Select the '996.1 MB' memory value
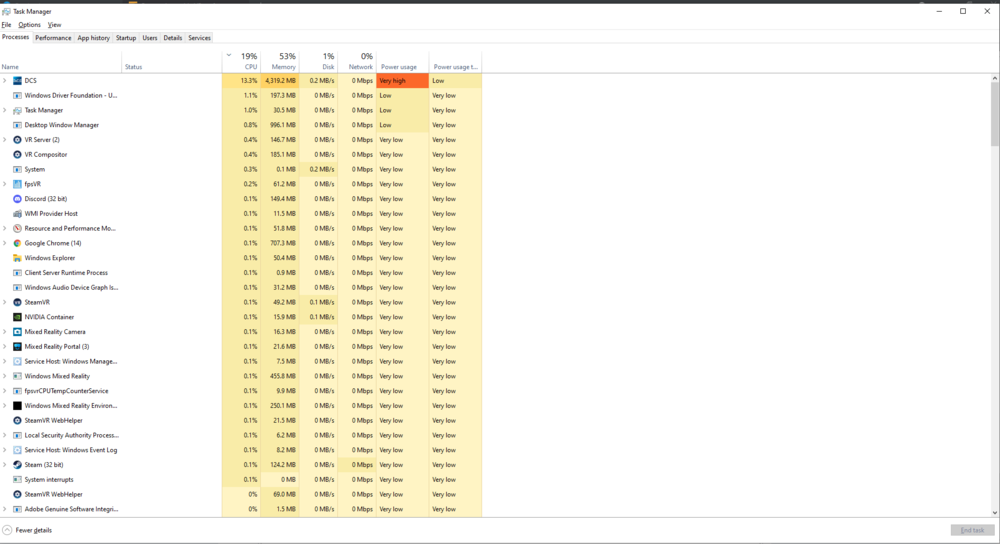1000x544 pixels. pos(280,125)
